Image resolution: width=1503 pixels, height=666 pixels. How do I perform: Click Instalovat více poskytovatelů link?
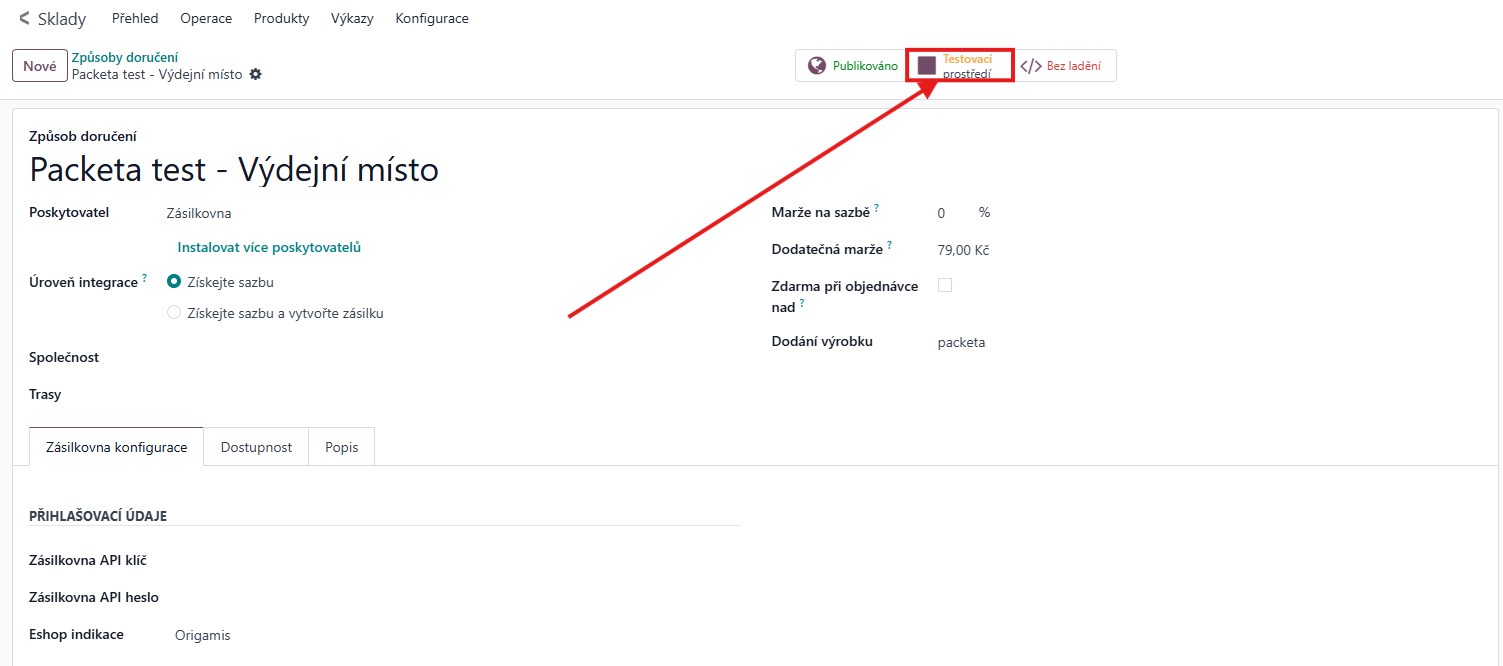click(268, 247)
